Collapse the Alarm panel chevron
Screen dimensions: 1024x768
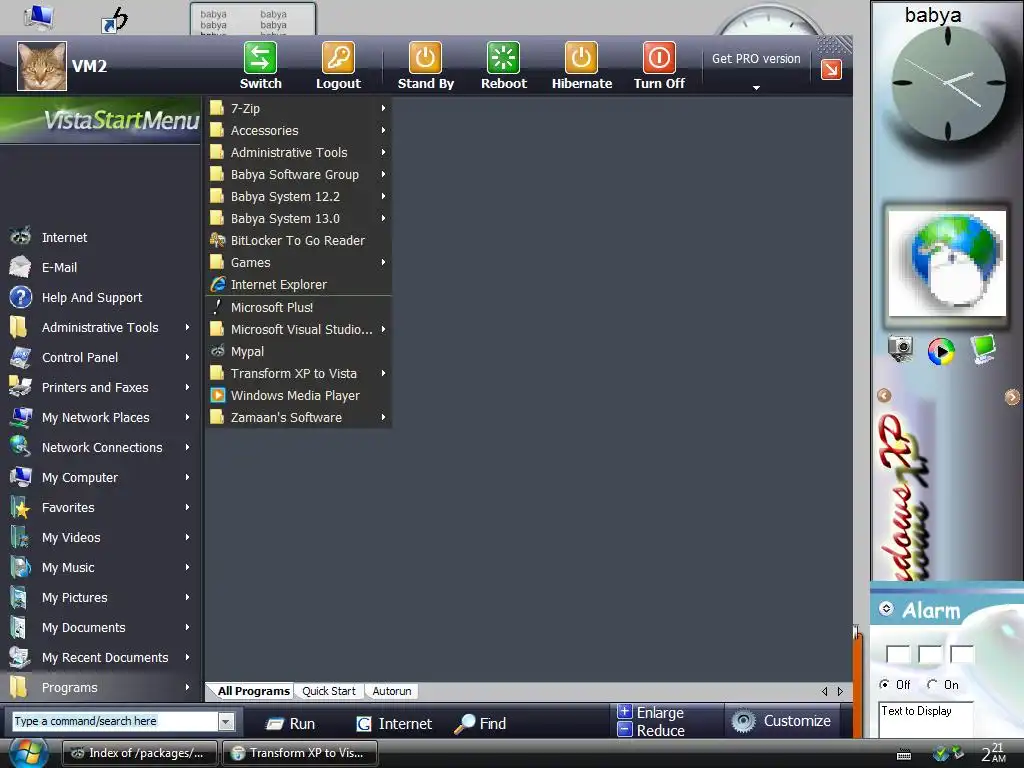pyautogui.click(x=886, y=609)
